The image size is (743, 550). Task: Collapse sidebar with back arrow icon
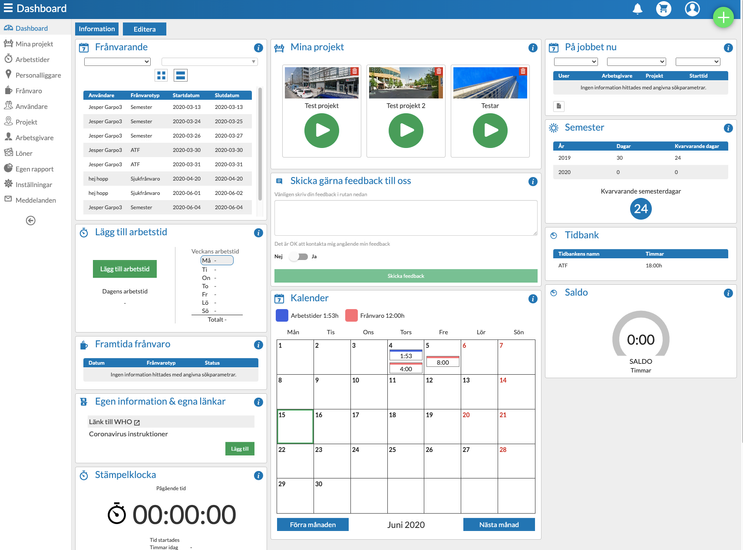tap(31, 220)
